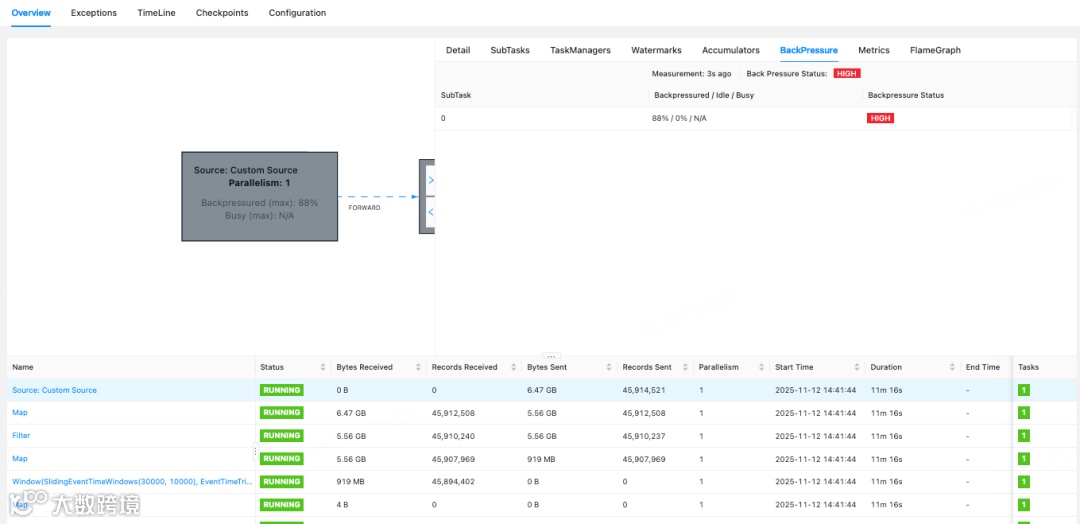View the Watermarks sub-tab

point(656,50)
